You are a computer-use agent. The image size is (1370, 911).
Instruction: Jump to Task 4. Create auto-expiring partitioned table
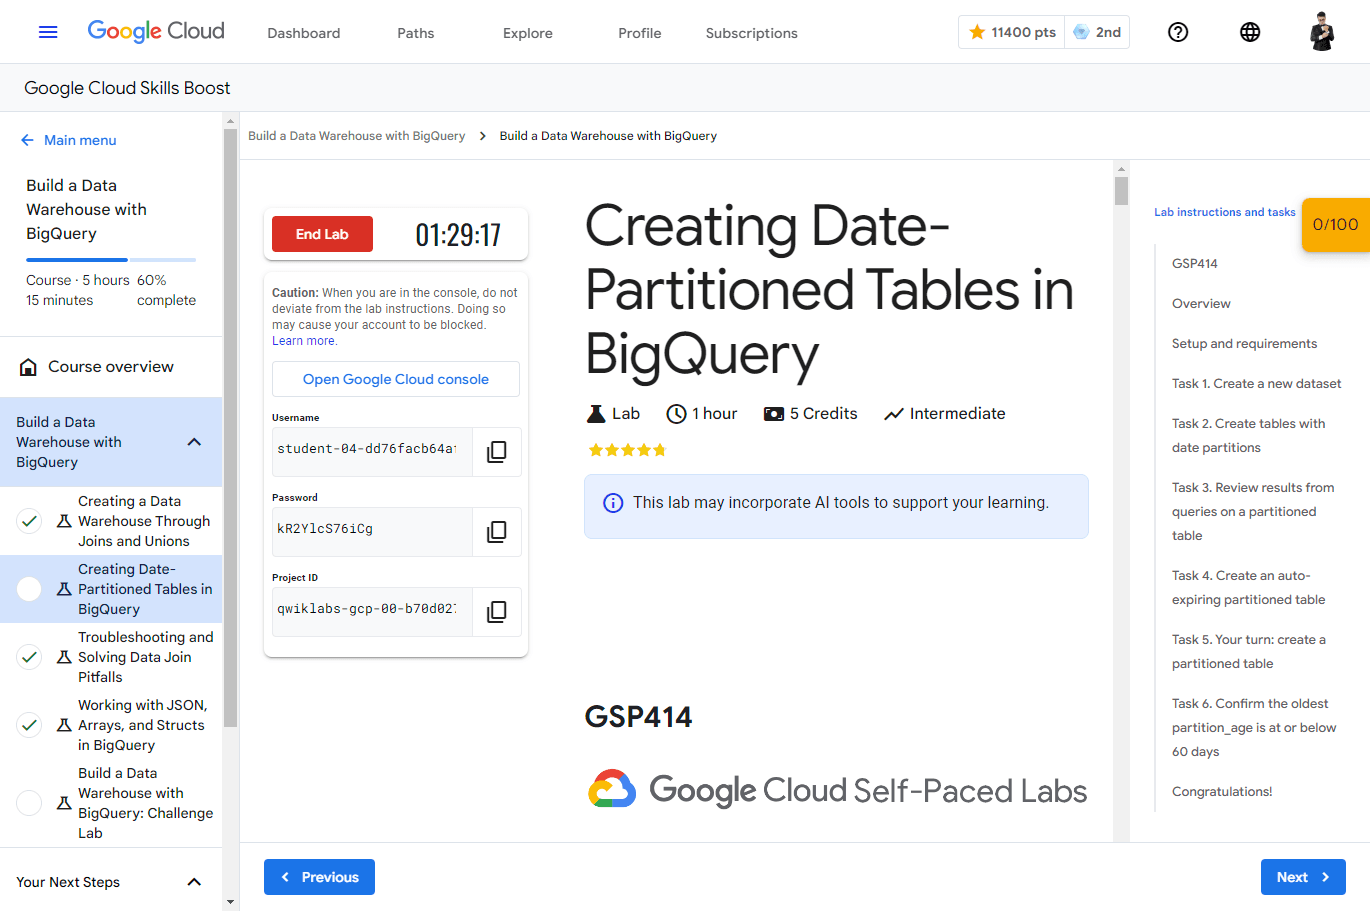[1249, 588]
